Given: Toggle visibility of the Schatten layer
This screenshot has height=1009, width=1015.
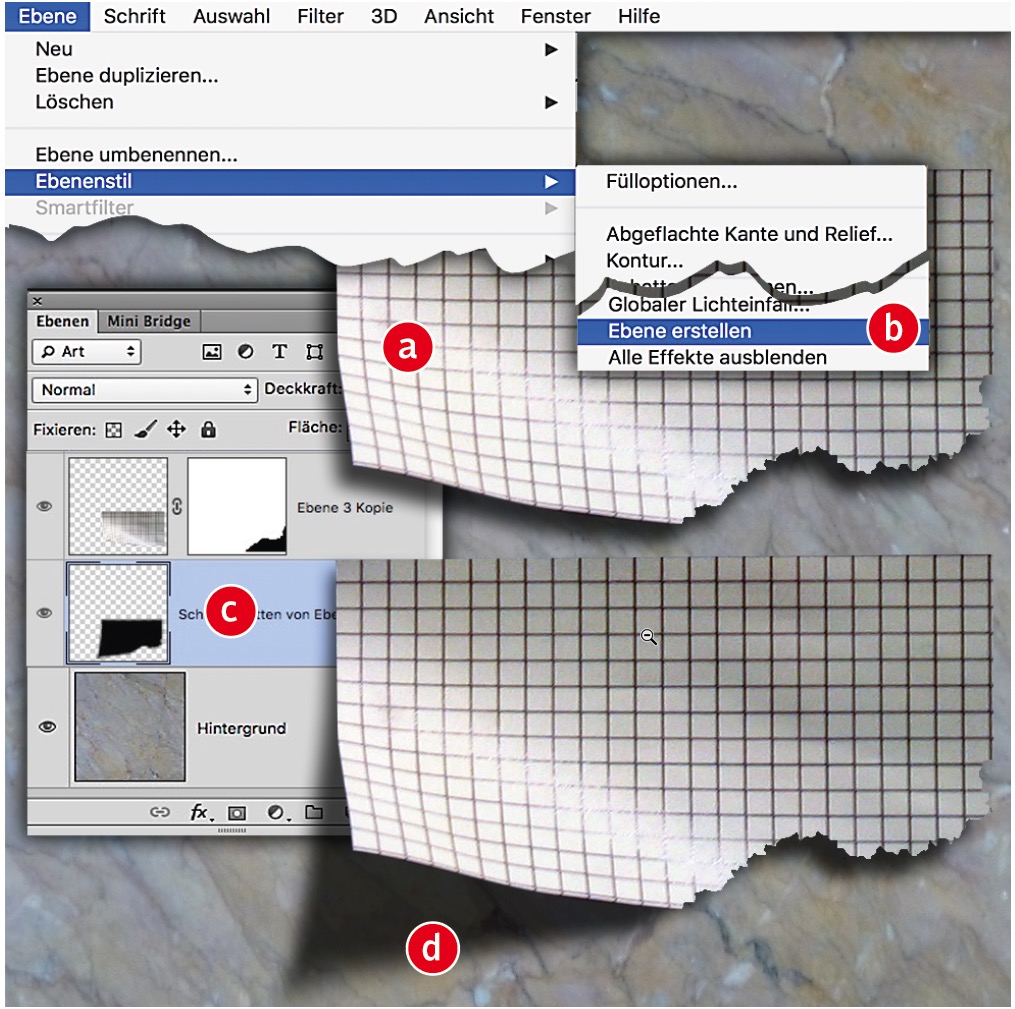Looking at the screenshot, I should tap(44, 613).
